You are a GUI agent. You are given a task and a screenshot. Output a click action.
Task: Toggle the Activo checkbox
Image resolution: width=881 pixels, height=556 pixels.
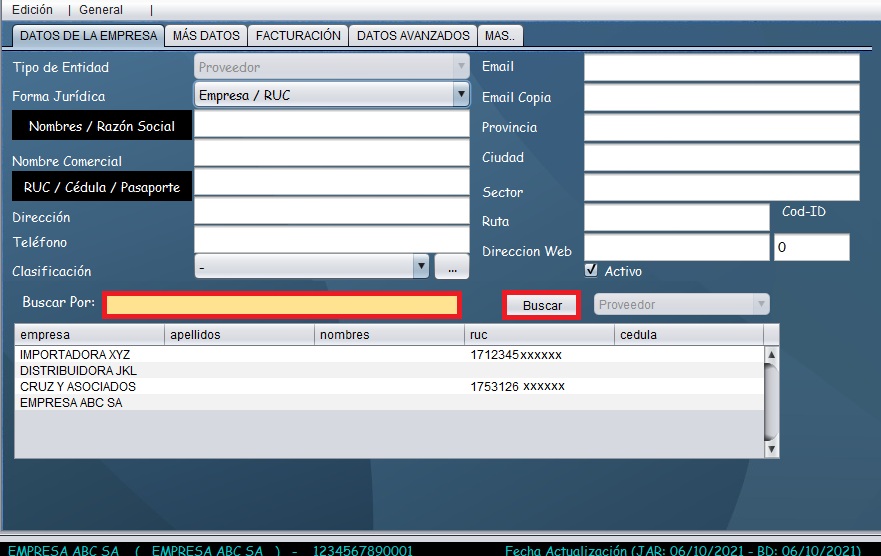(x=591, y=270)
